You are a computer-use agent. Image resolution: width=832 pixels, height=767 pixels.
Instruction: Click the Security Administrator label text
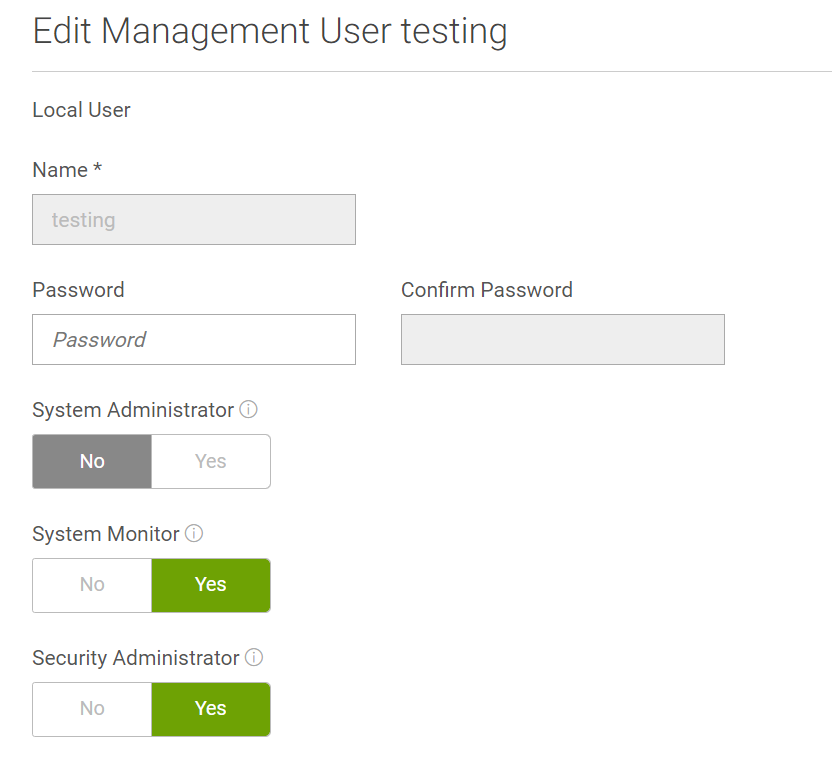tap(135, 658)
